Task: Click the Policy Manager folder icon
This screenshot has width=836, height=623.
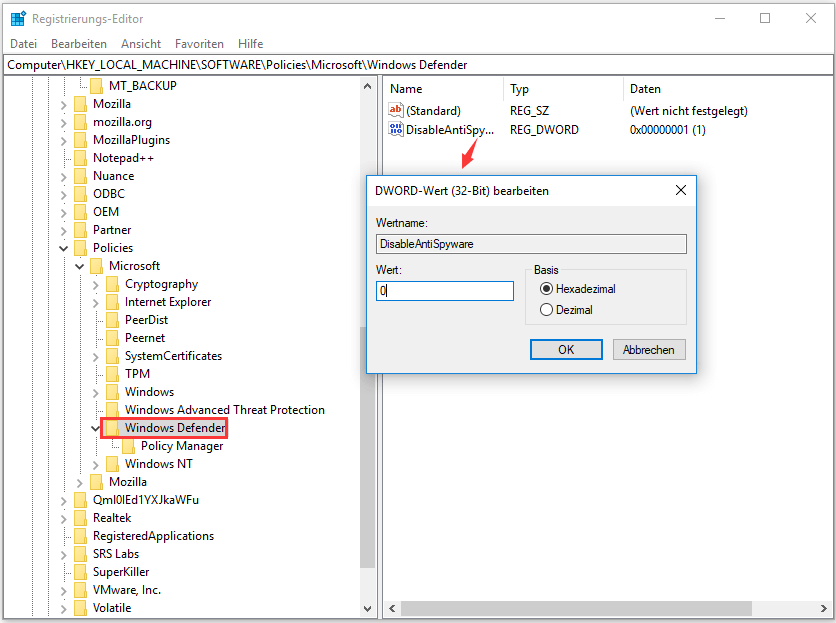Action: [x=128, y=446]
